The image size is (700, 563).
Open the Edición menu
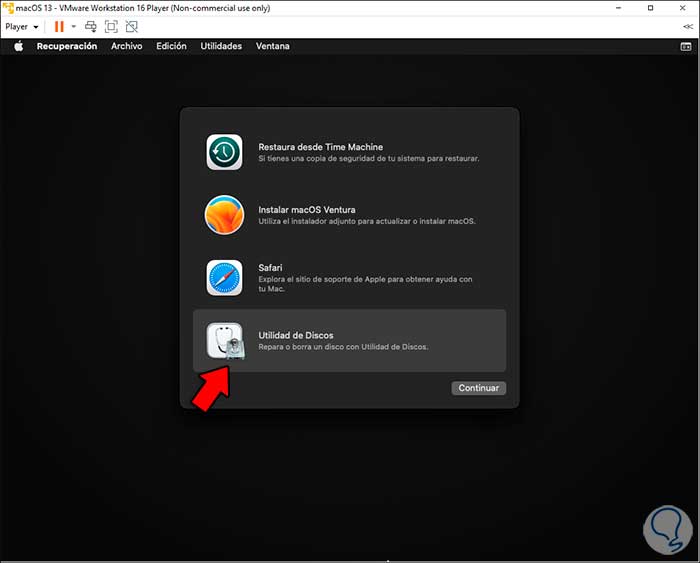[x=171, y=46]
